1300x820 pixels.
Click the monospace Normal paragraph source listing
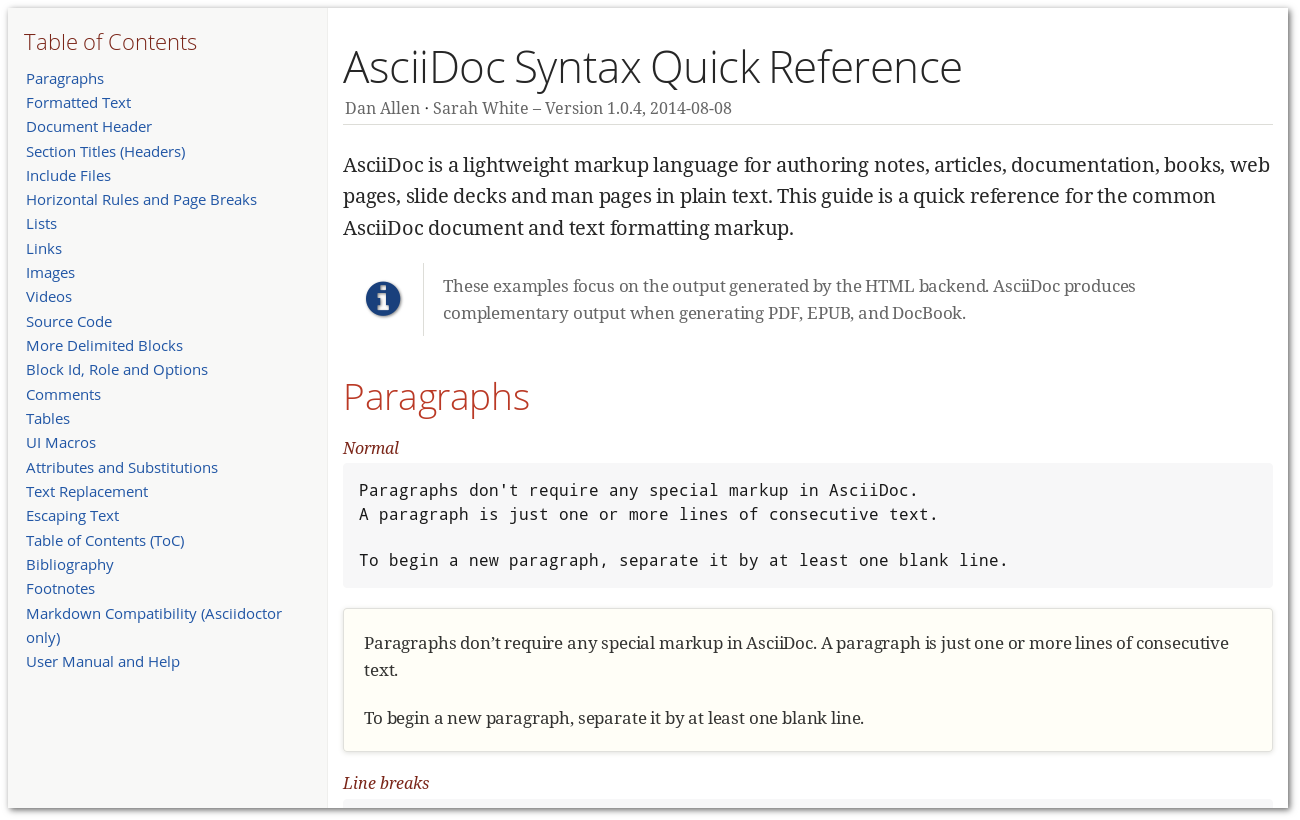[x=807, y=525]
